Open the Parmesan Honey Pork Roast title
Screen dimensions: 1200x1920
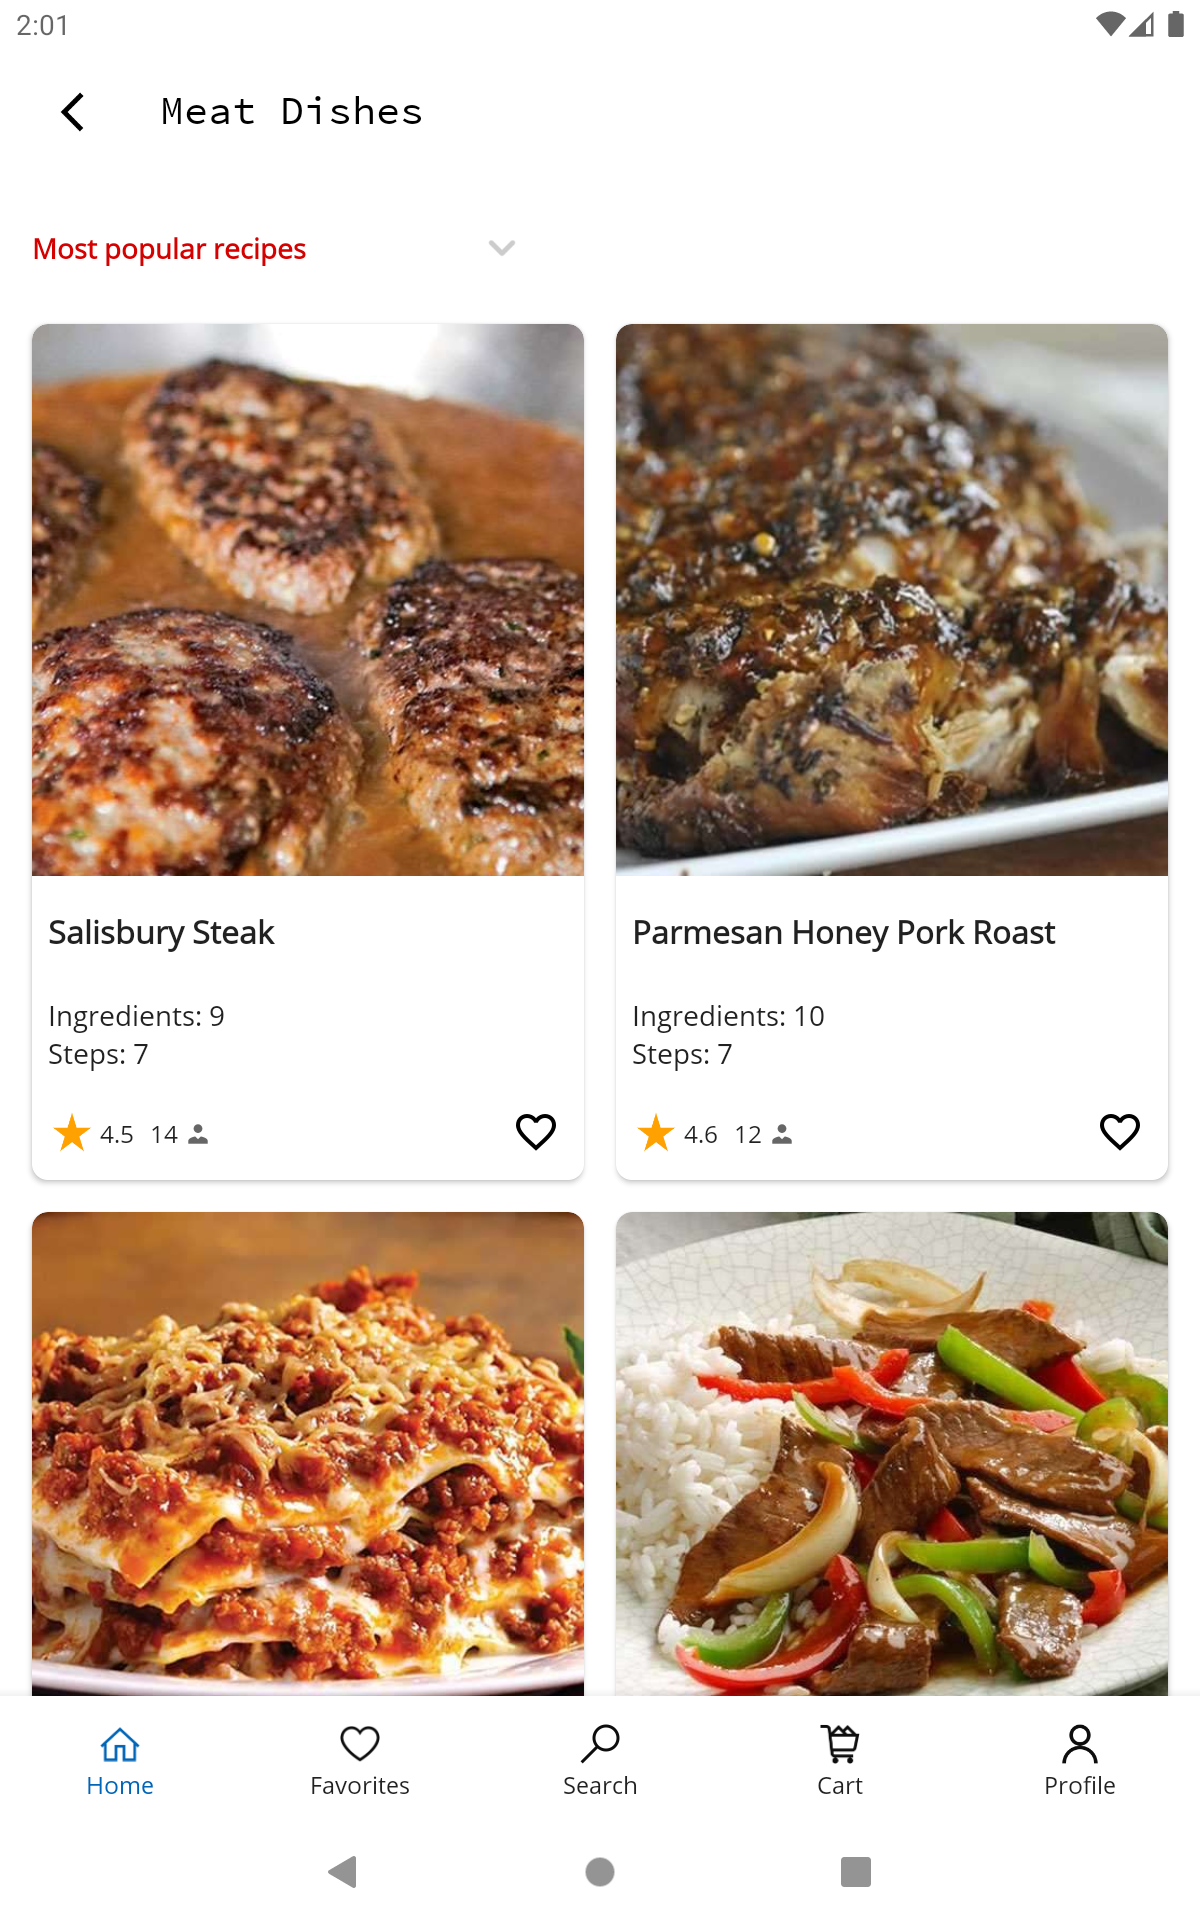(843, 932)
